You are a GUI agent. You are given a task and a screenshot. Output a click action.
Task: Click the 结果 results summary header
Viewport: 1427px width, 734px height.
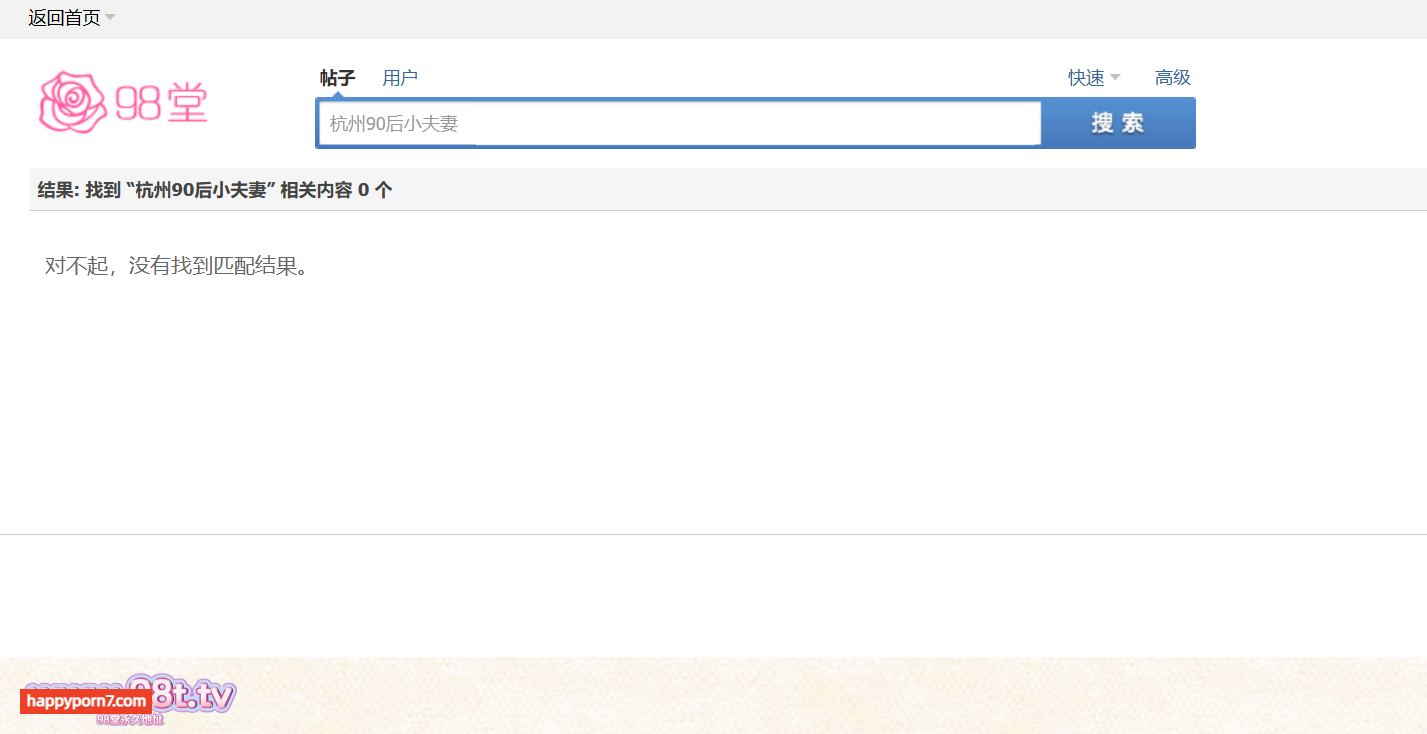[58, 190]
